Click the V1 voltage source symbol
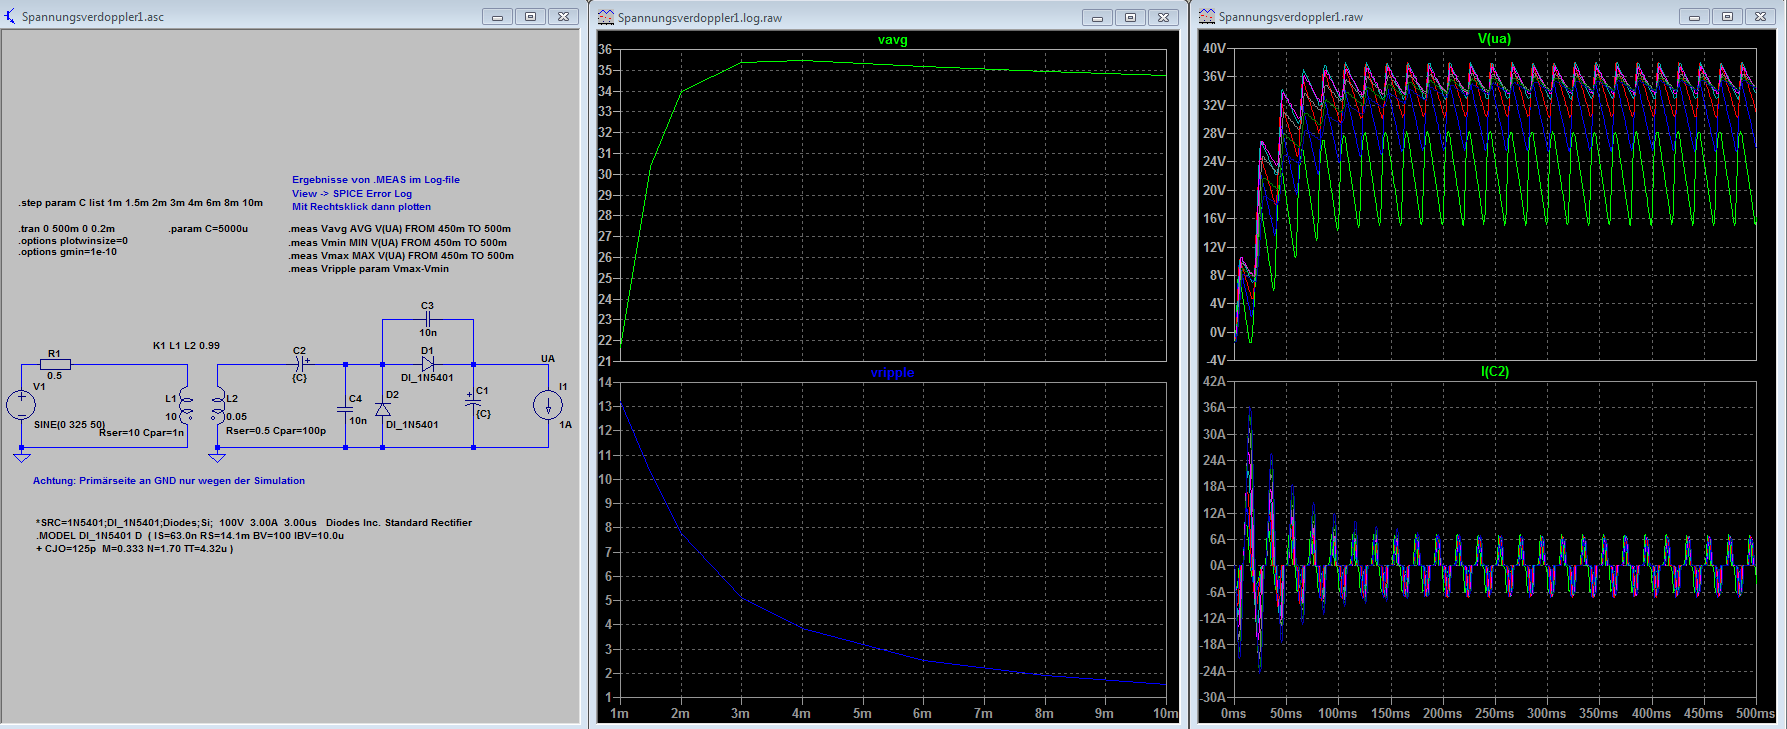The height and width of the screenshot is (729, 1787). click(x=21, y=405)
